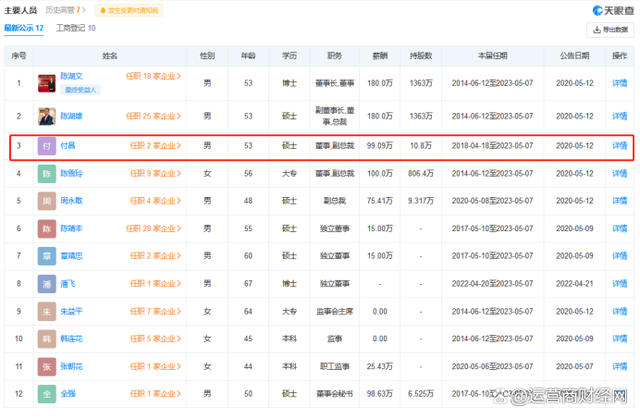The width and height of the screenshot is (640, 419).
Task: Open 张朝花's profile name link
Action: click(71, 366)
